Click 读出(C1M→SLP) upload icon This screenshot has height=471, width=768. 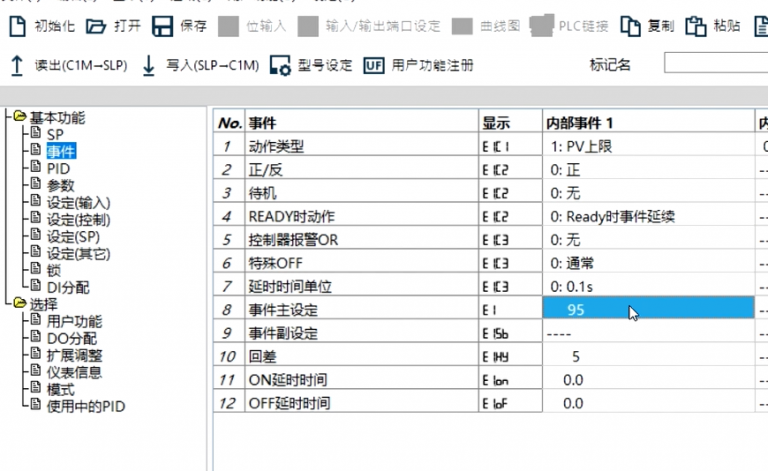click(17, 66)
